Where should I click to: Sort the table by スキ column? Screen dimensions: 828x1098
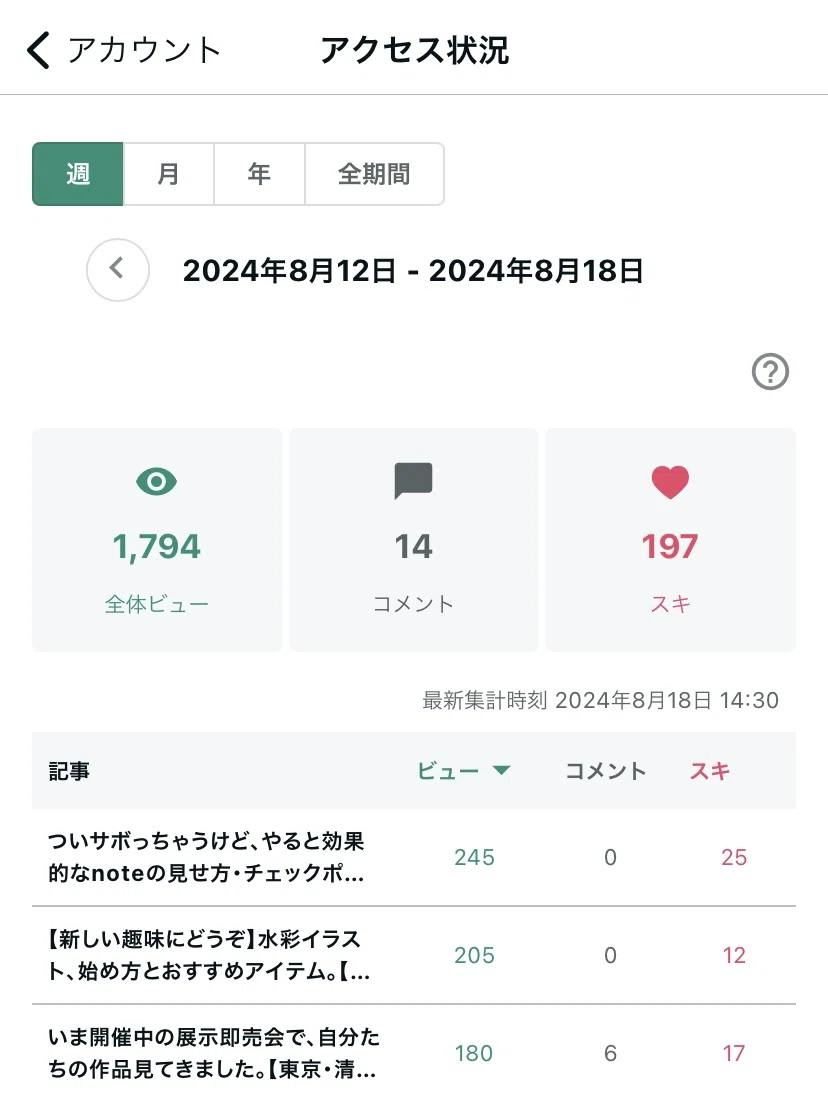pyautogui.click(x=710, y=771)
